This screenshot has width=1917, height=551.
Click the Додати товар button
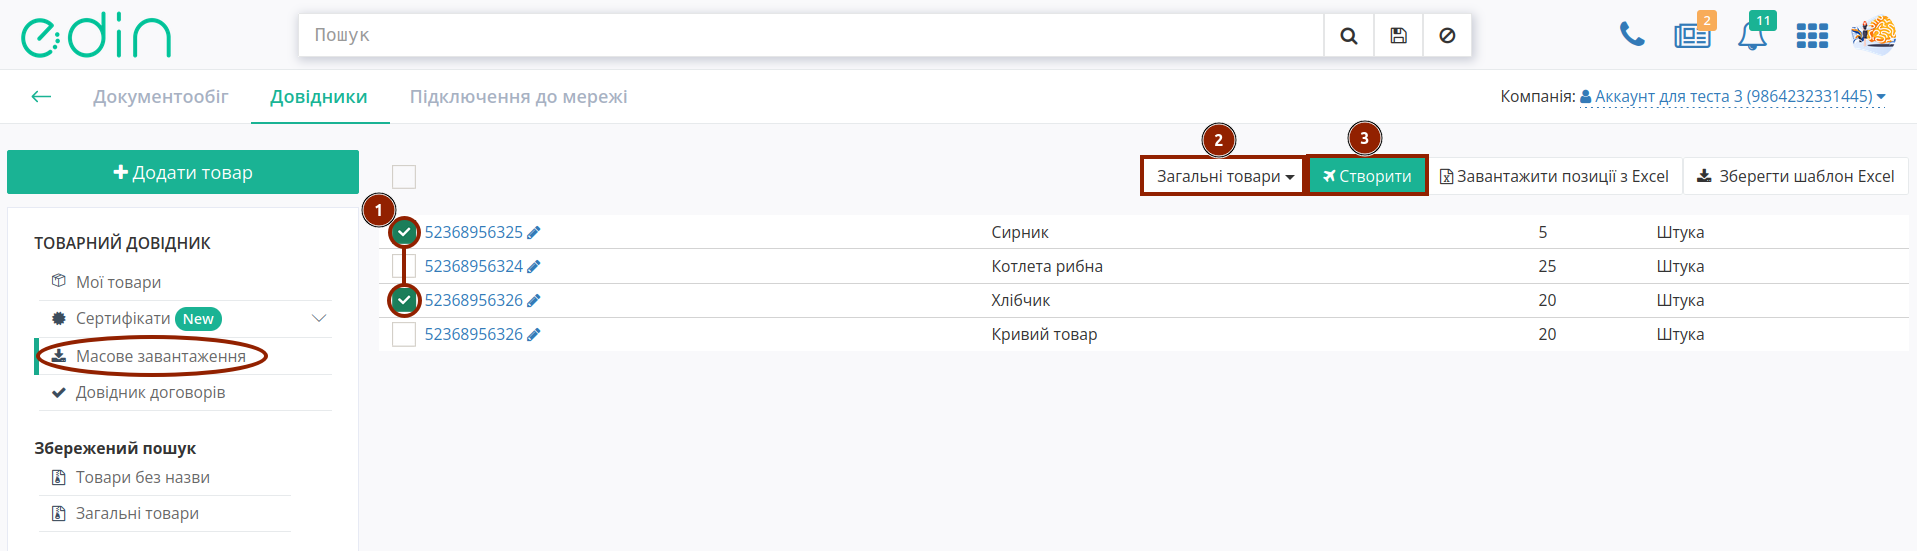click(x=183, y=172)
